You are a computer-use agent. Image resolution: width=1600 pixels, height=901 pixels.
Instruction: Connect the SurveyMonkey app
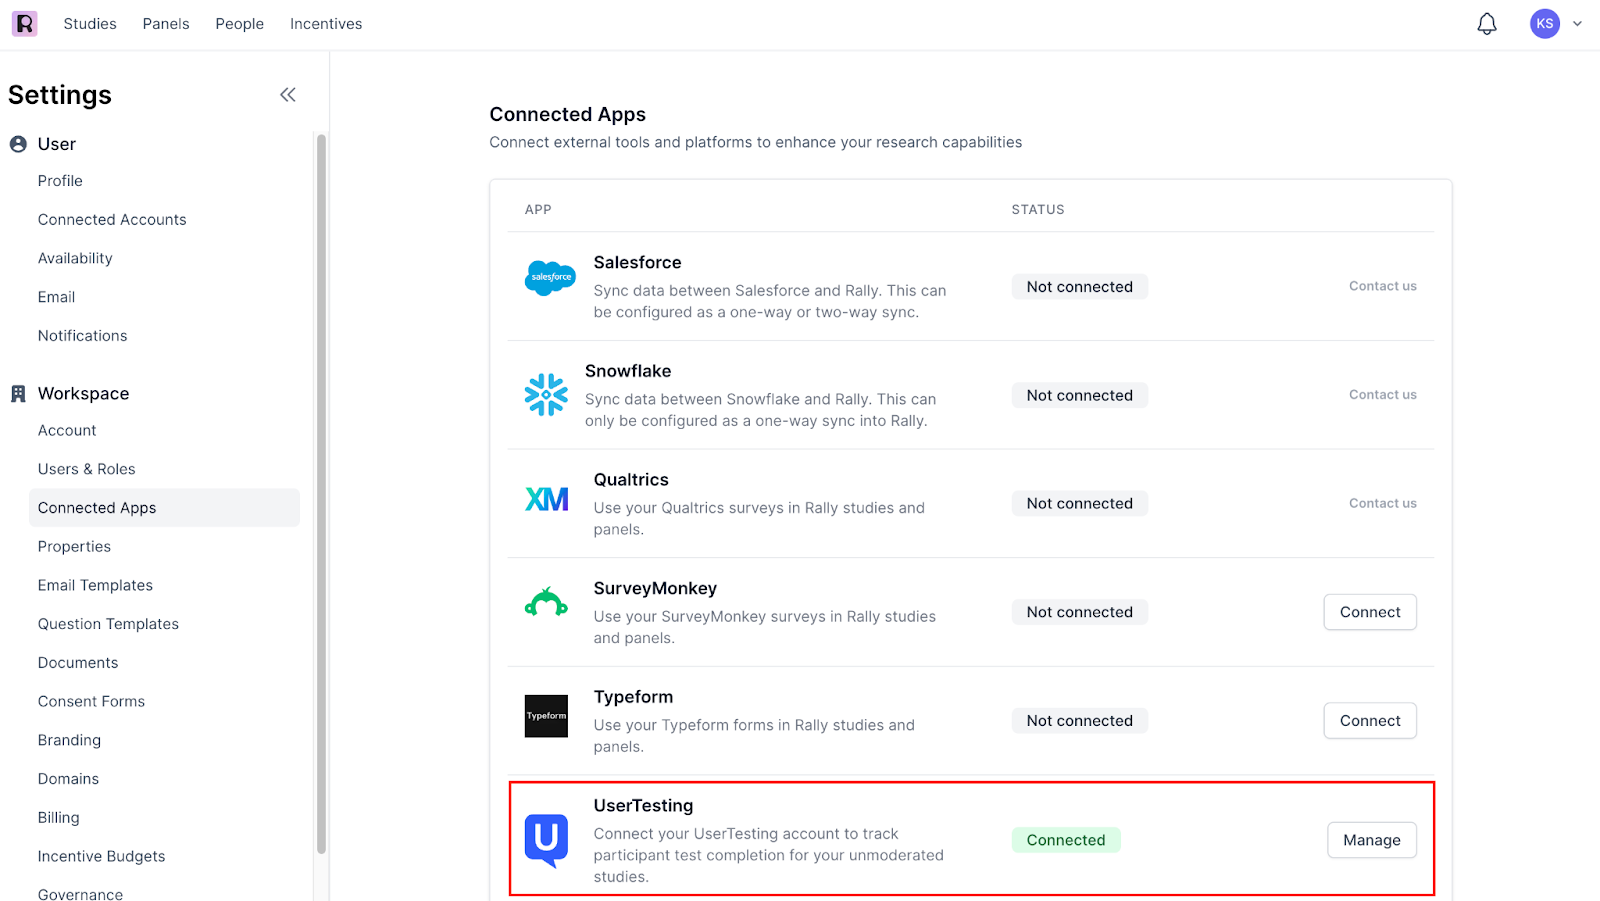click(x=1369, y=612)
